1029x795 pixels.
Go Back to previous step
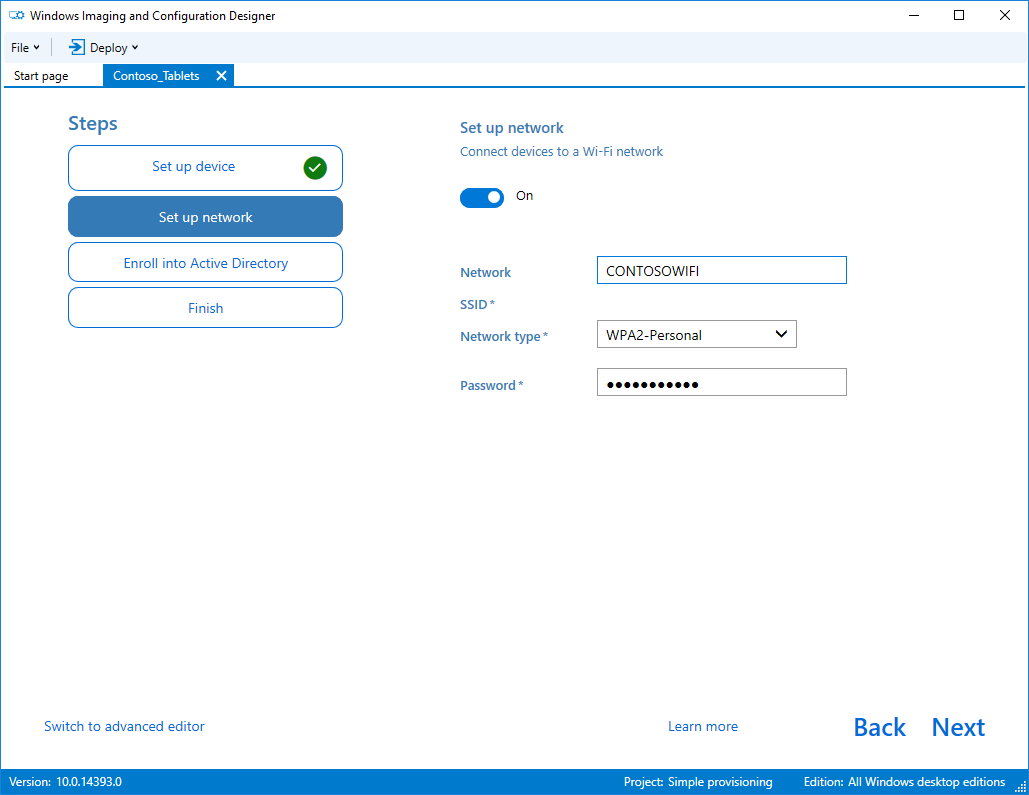(x=879, y=727)
